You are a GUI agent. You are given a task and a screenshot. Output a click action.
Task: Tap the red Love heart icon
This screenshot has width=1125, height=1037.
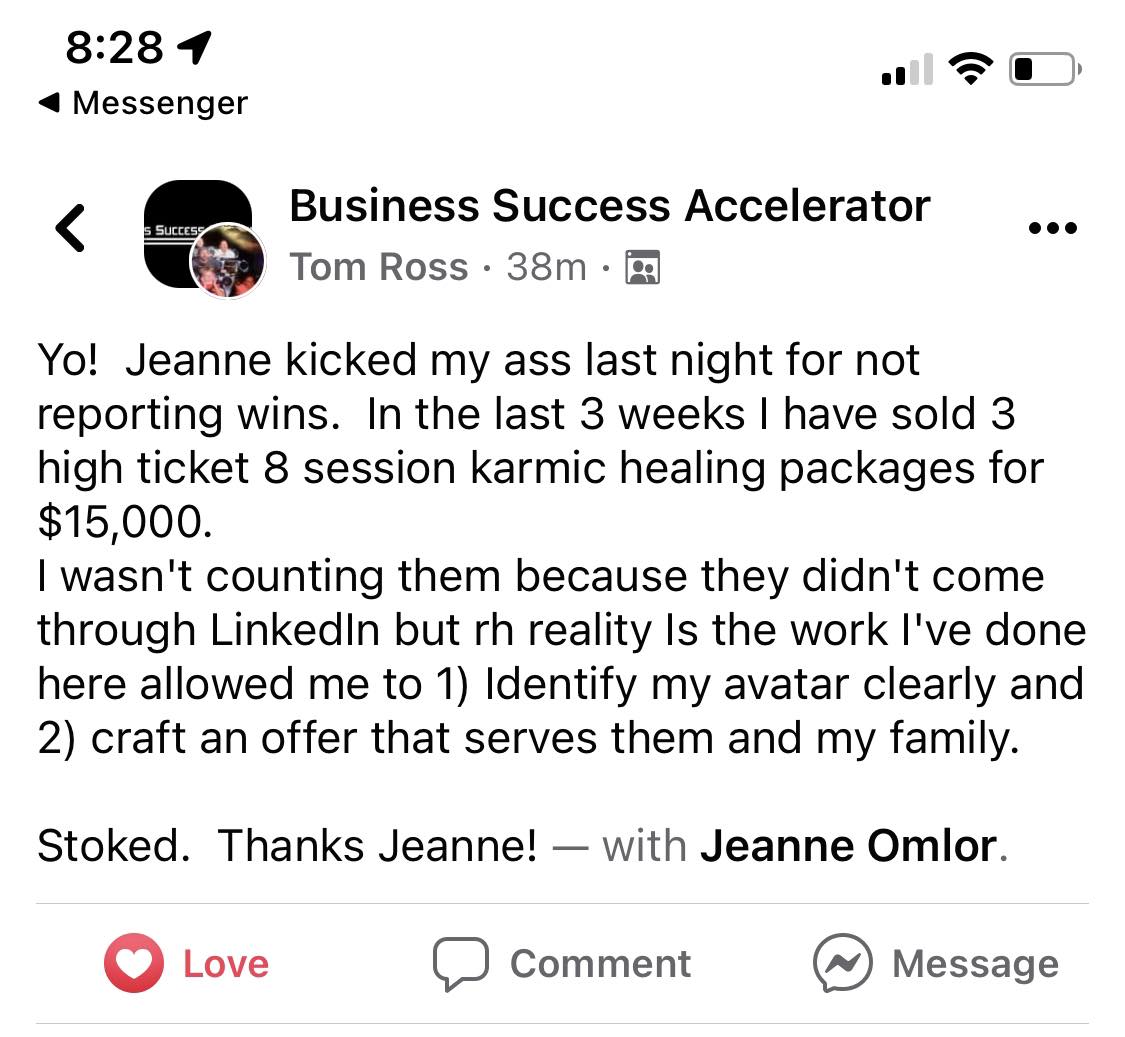click(x=133, y=963)
